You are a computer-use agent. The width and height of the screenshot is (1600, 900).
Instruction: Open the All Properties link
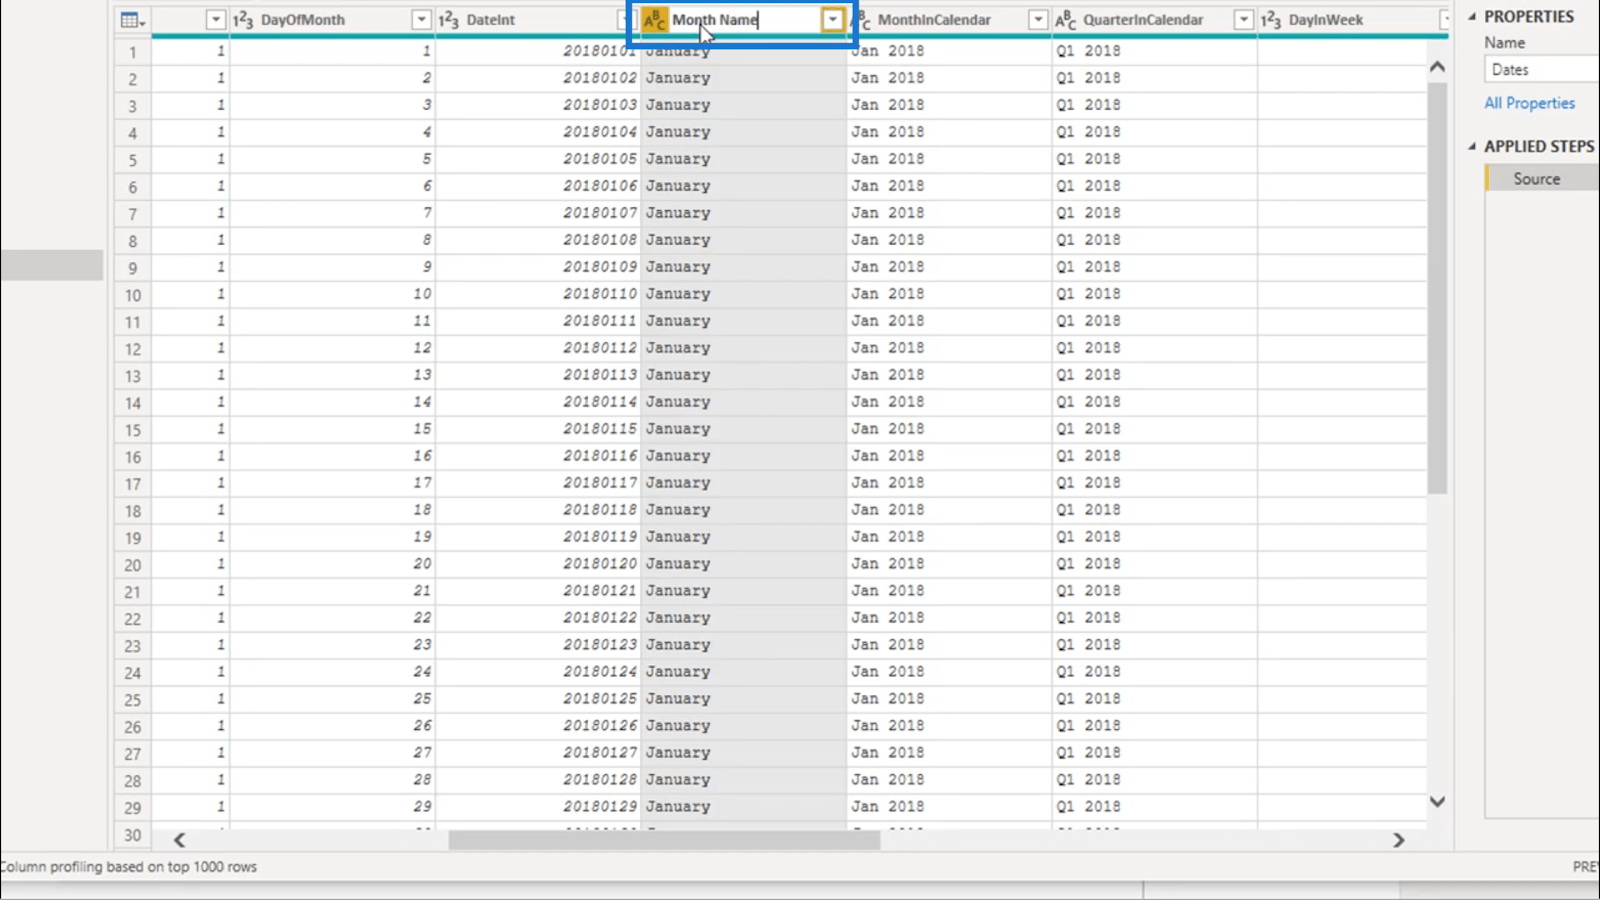tap(1529, 103)
